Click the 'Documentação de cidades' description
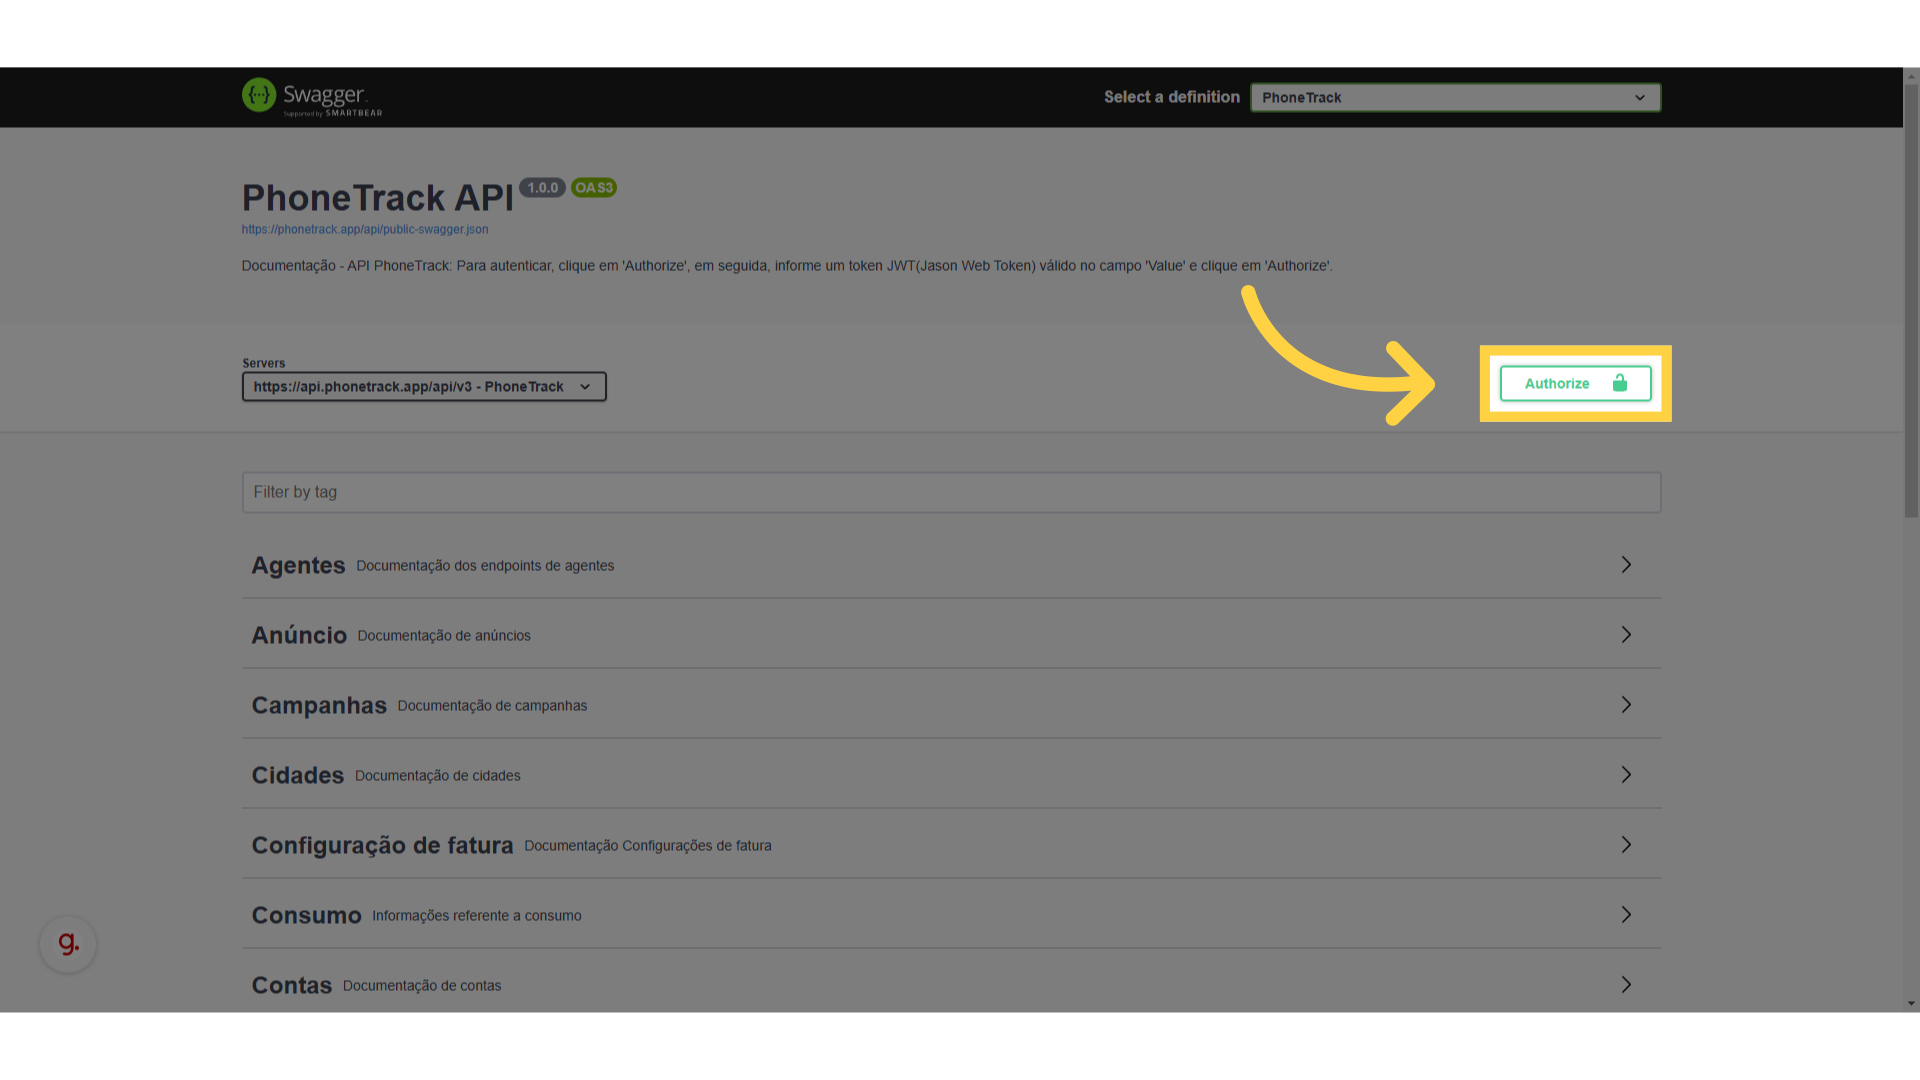The width and height of the screenshot is (1920, 1080). click(437, 776)
